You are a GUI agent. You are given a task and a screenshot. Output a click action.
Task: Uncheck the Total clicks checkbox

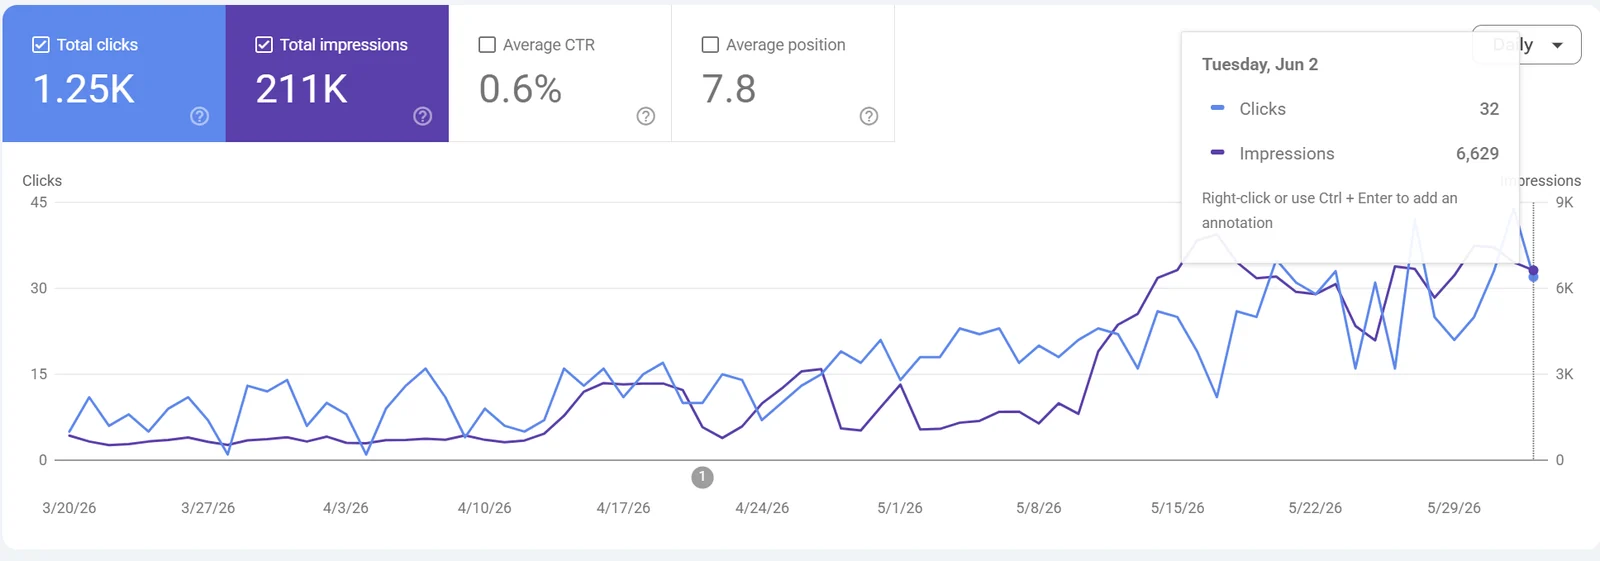click(x=41, y=45)
